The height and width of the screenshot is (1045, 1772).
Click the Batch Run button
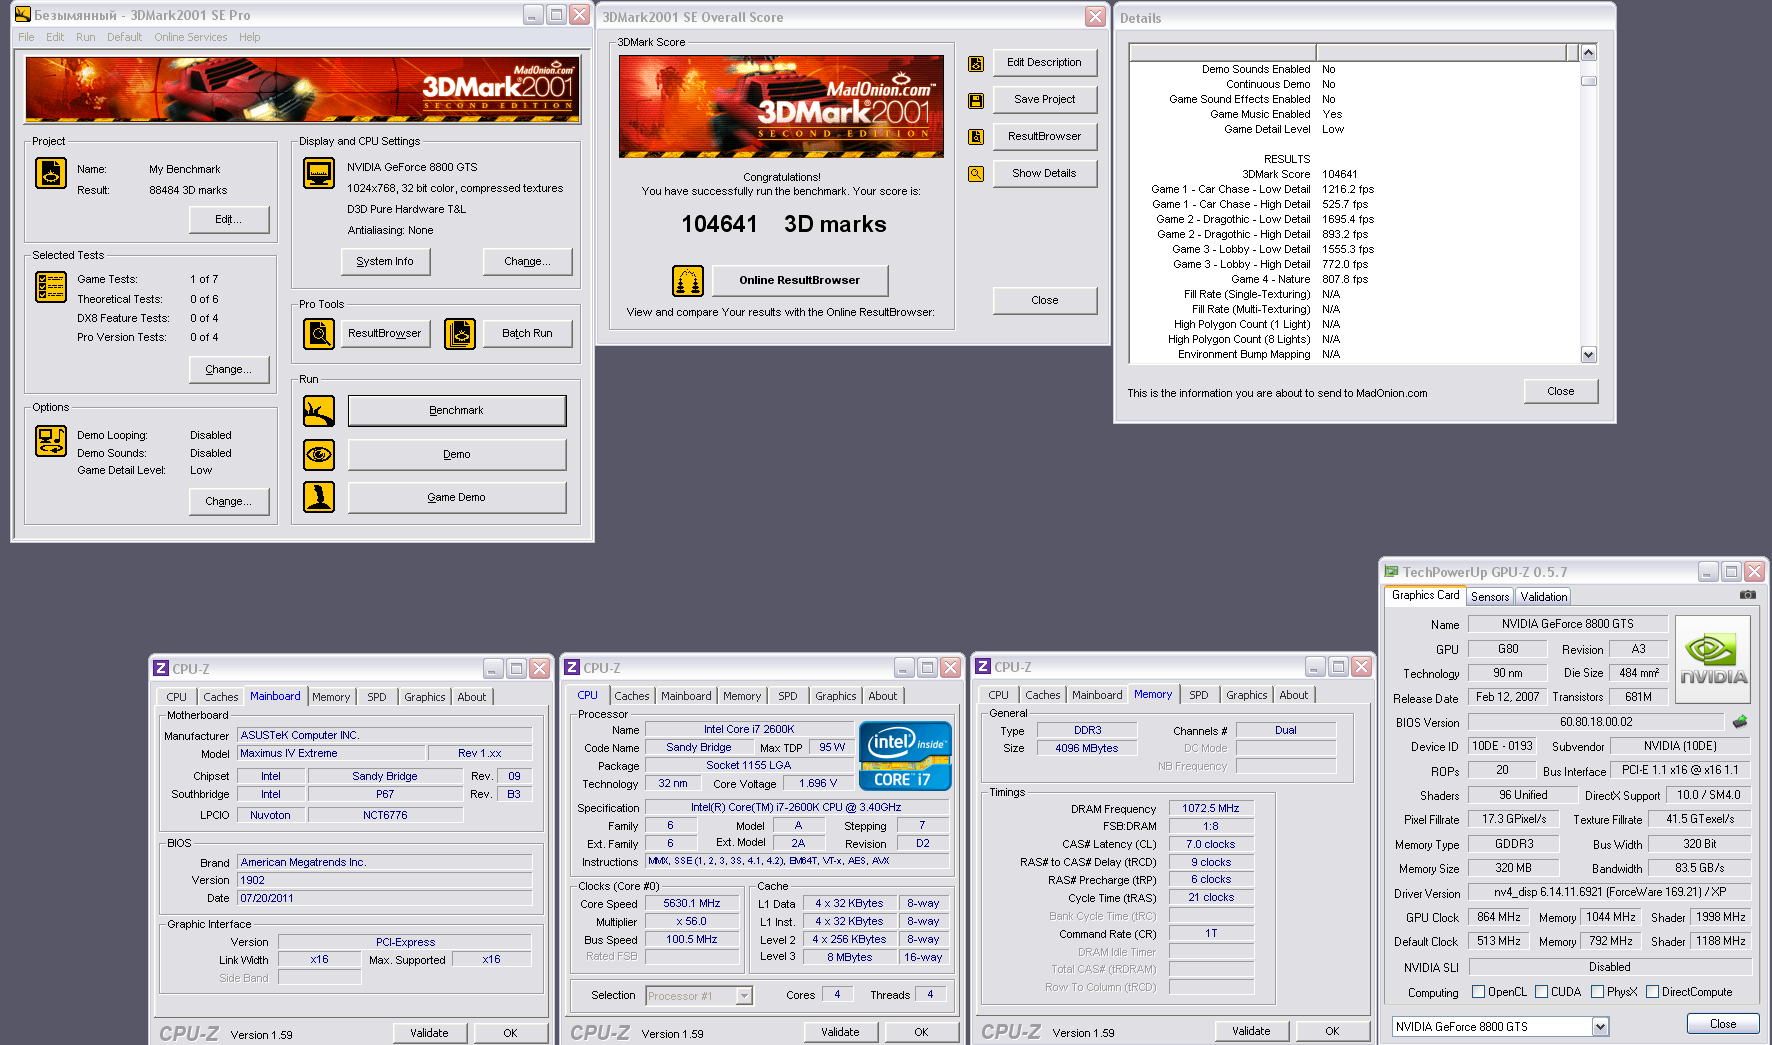527,334
